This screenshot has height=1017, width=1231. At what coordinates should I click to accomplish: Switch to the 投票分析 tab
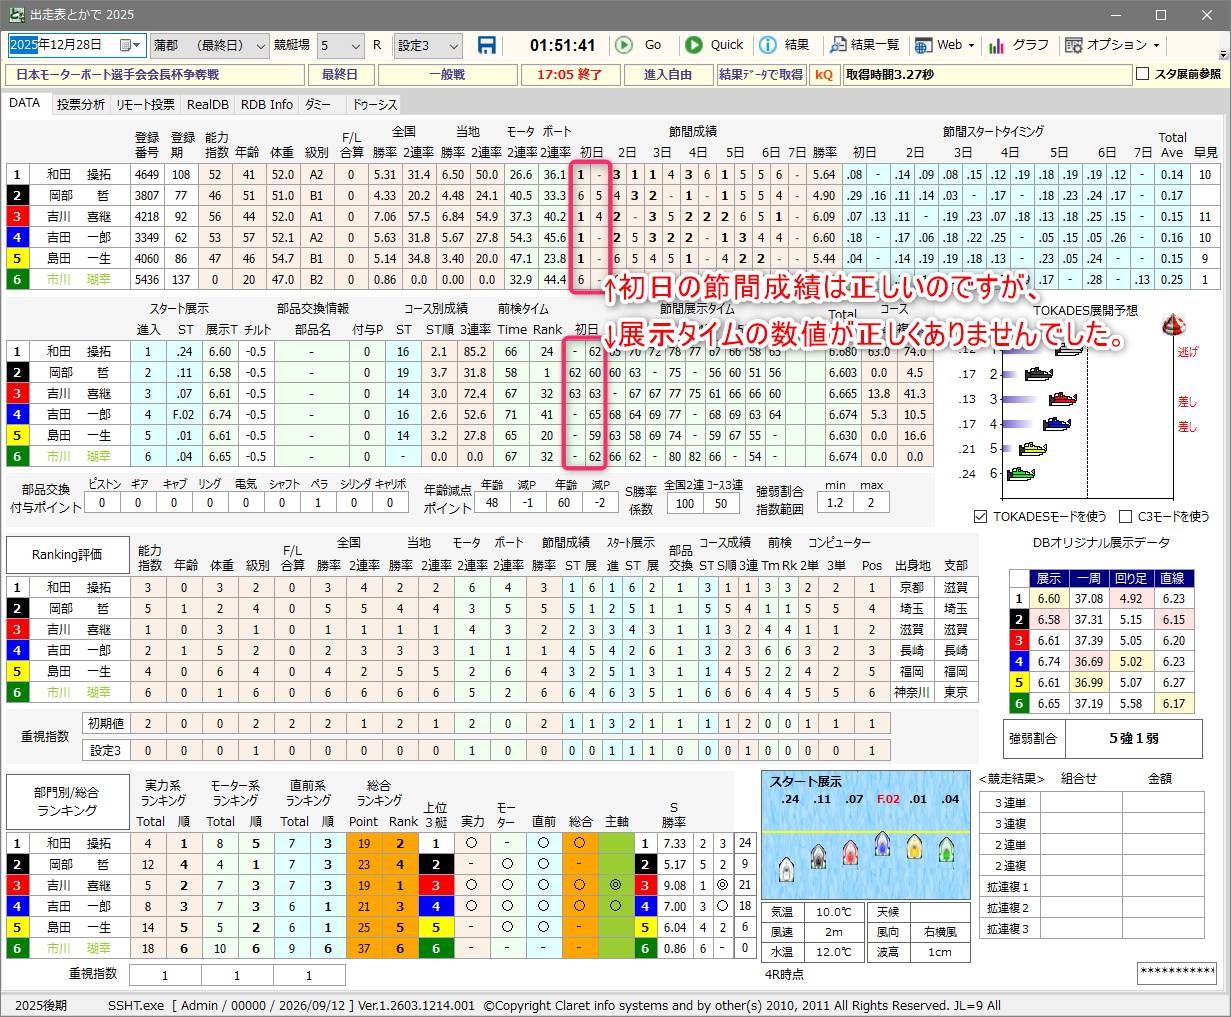click(x=80, y=104)
